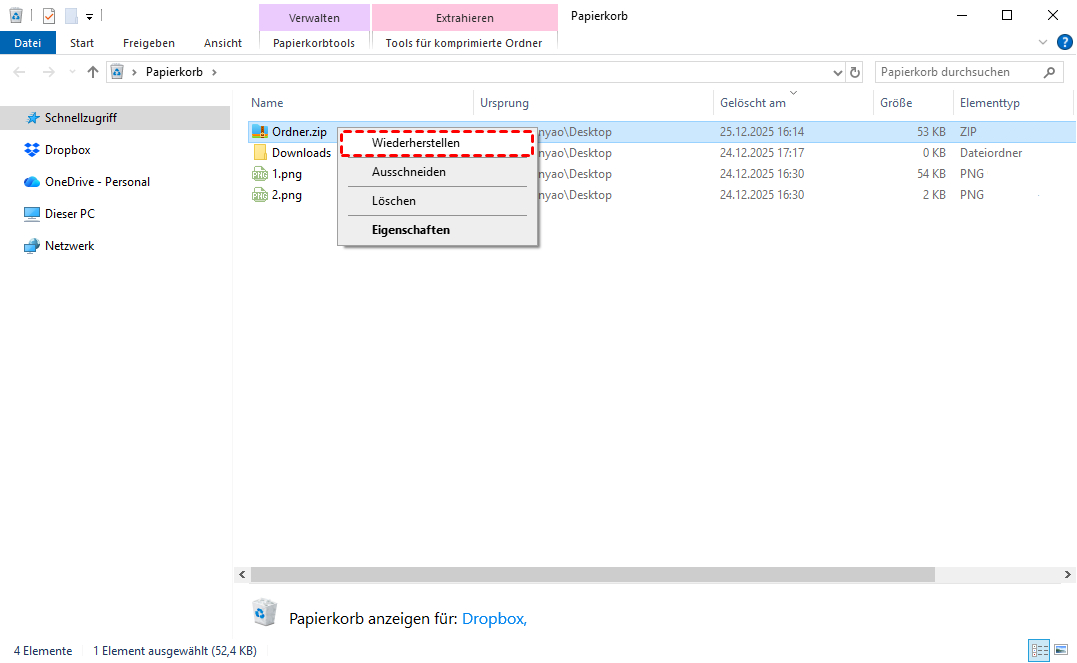Switch to large thumbnails view icon
This screenshot has height=663, width=1077.
pos(1061,650)
